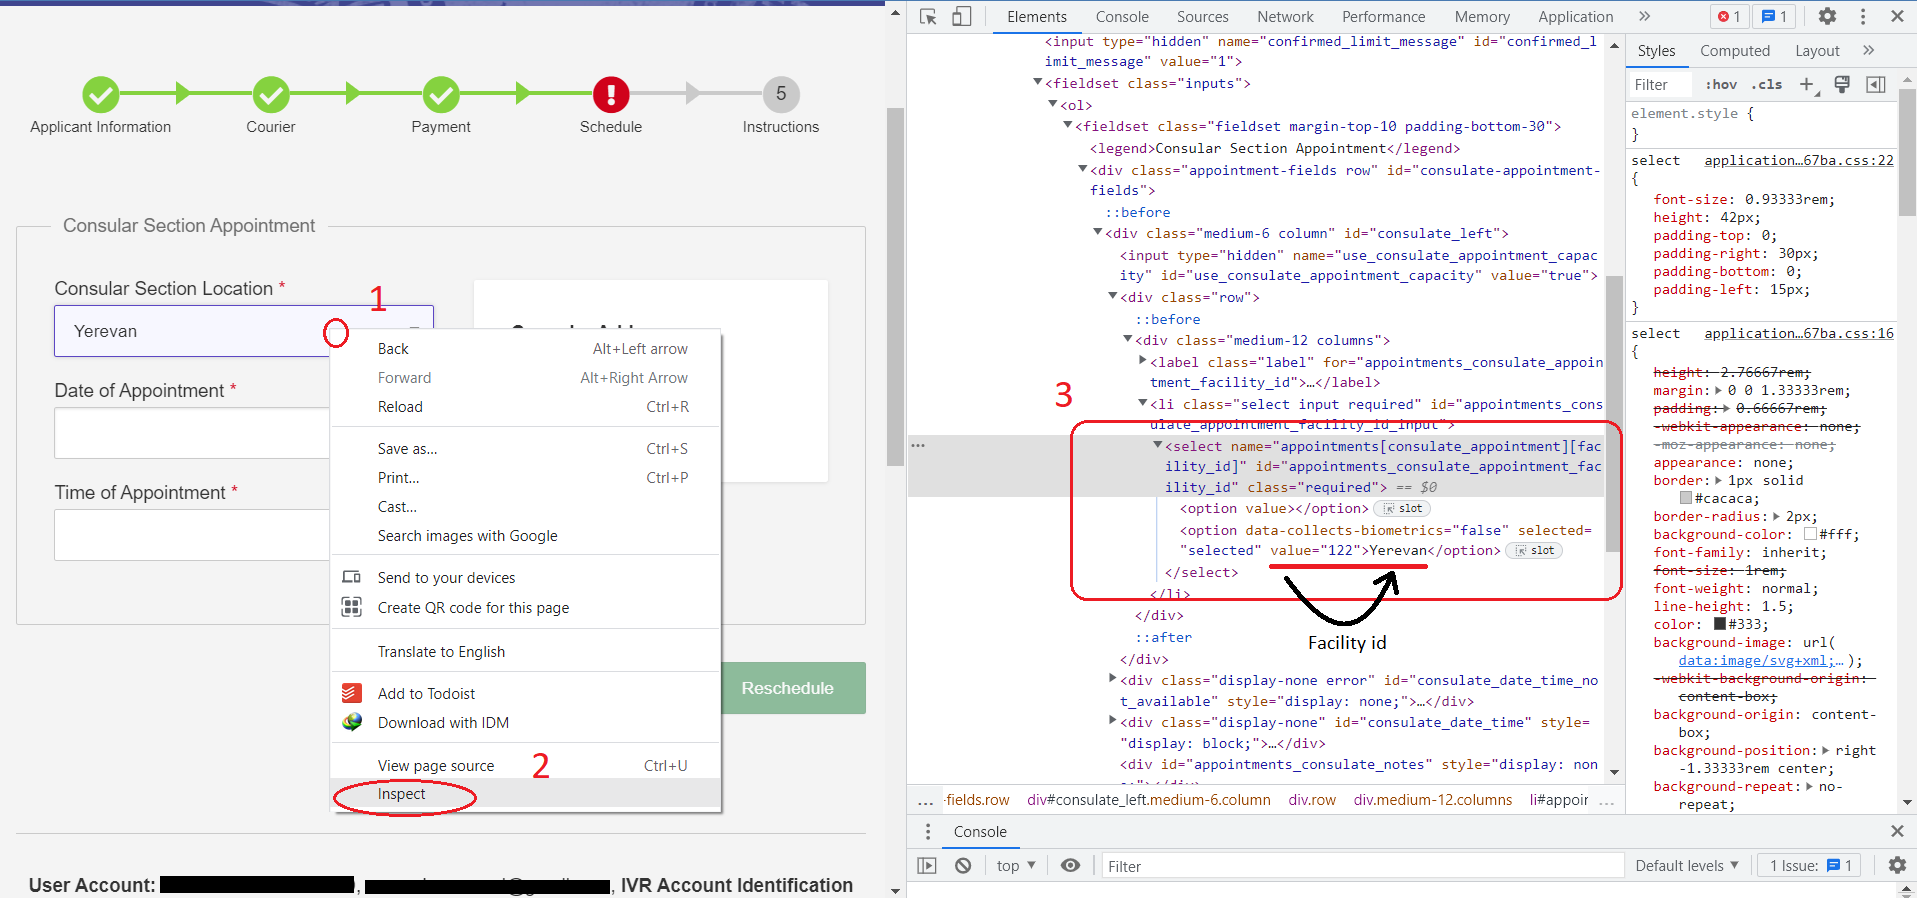
Task: Collapse the select element node
Action: pyautogui.click(x=1158, y=445)
